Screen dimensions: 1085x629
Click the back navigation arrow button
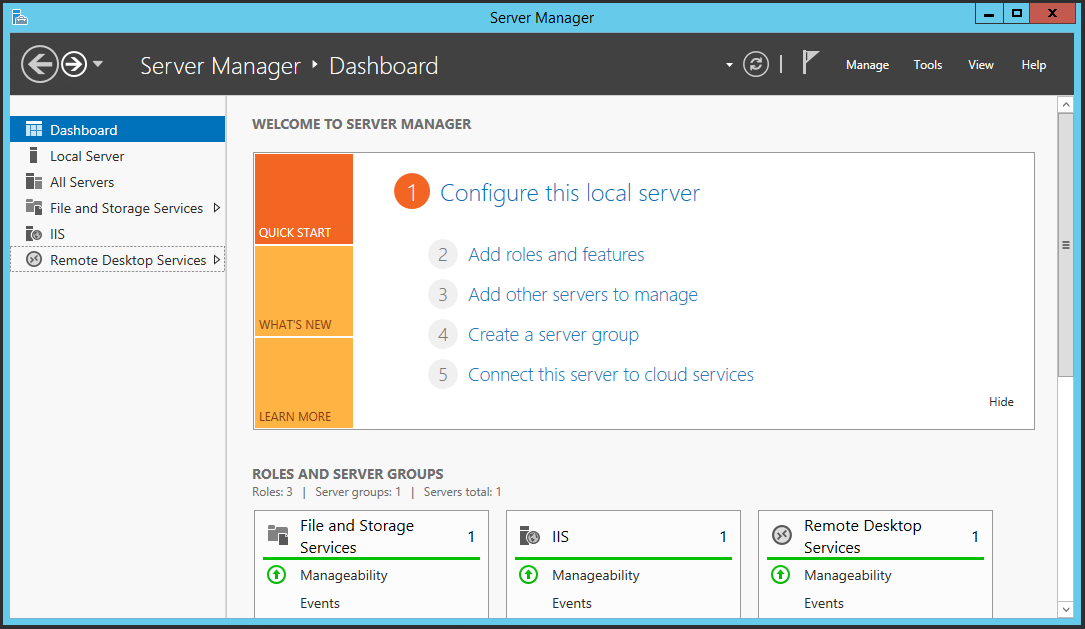[39, 65]
